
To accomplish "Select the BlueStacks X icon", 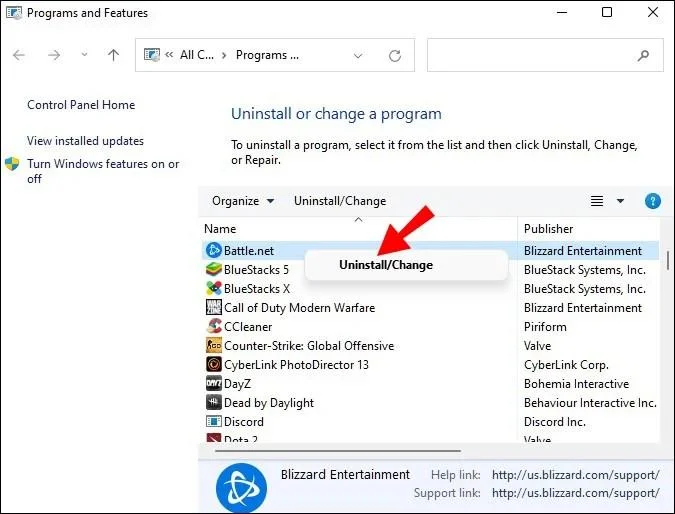I will (214, 288).
